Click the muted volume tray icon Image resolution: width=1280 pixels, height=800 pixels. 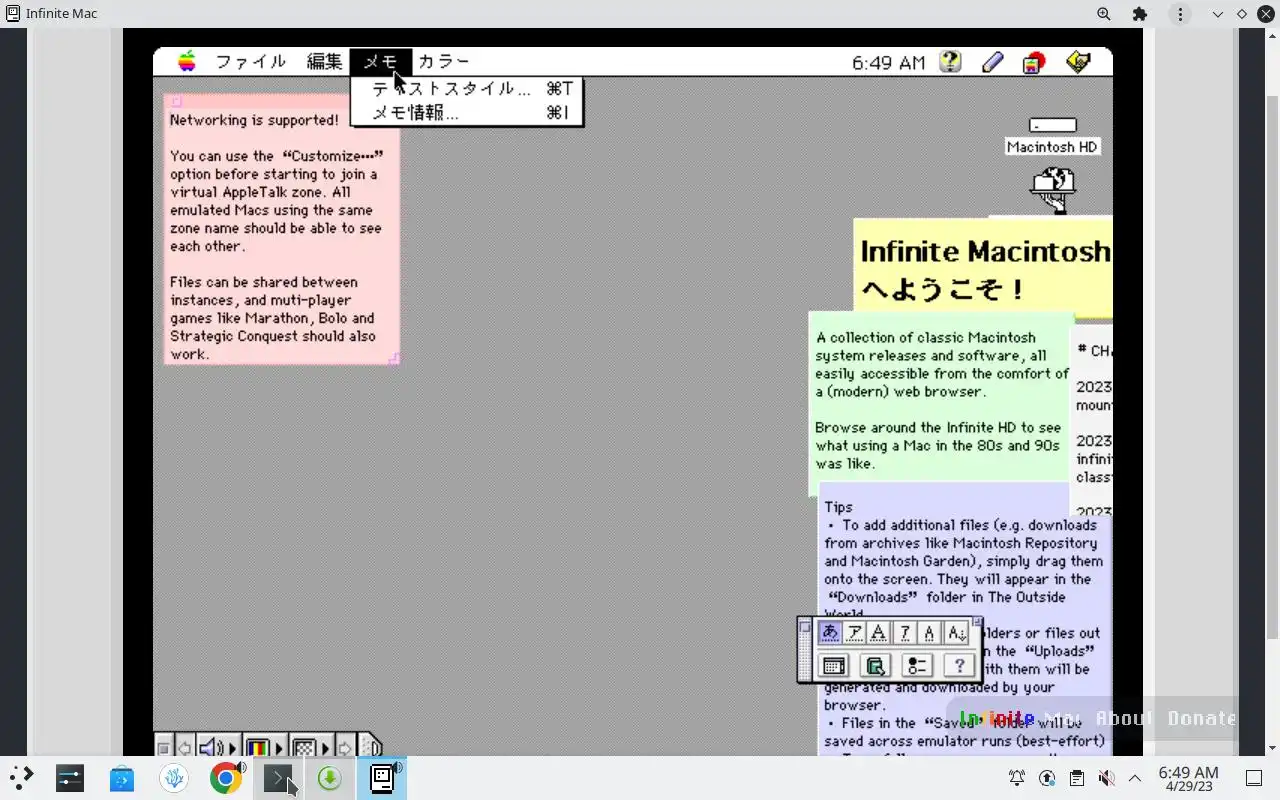pos(1106,778)
